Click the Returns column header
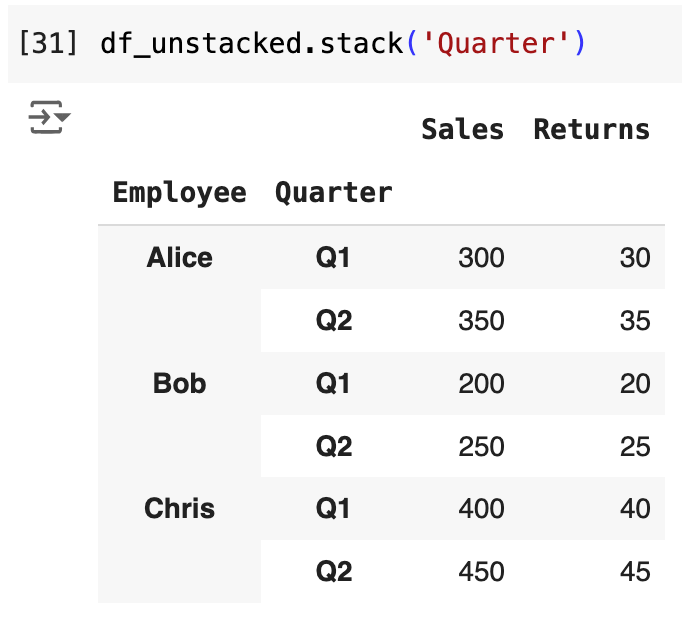The width and height of the screenshot is (682, 632). coord(591,129)
